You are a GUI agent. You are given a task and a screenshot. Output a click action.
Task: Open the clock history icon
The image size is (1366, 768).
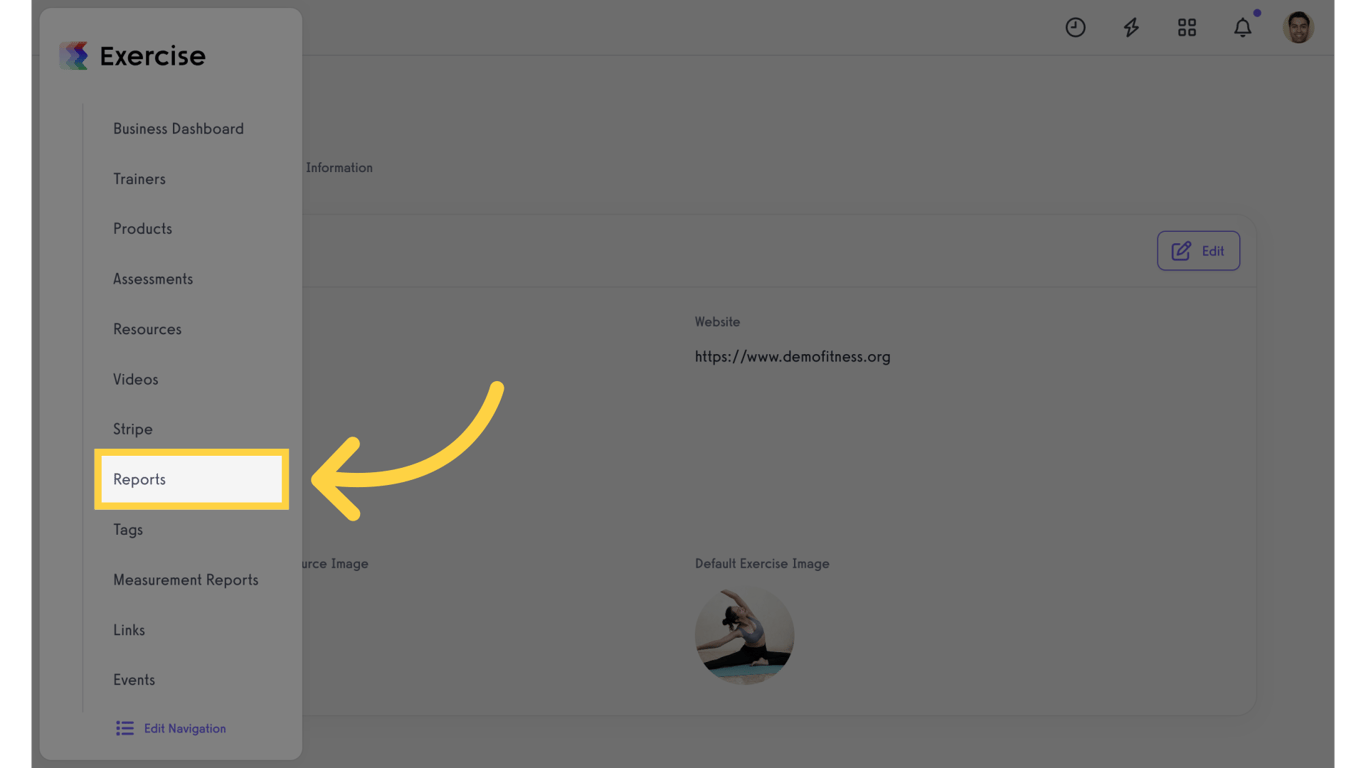(1075, 28)
